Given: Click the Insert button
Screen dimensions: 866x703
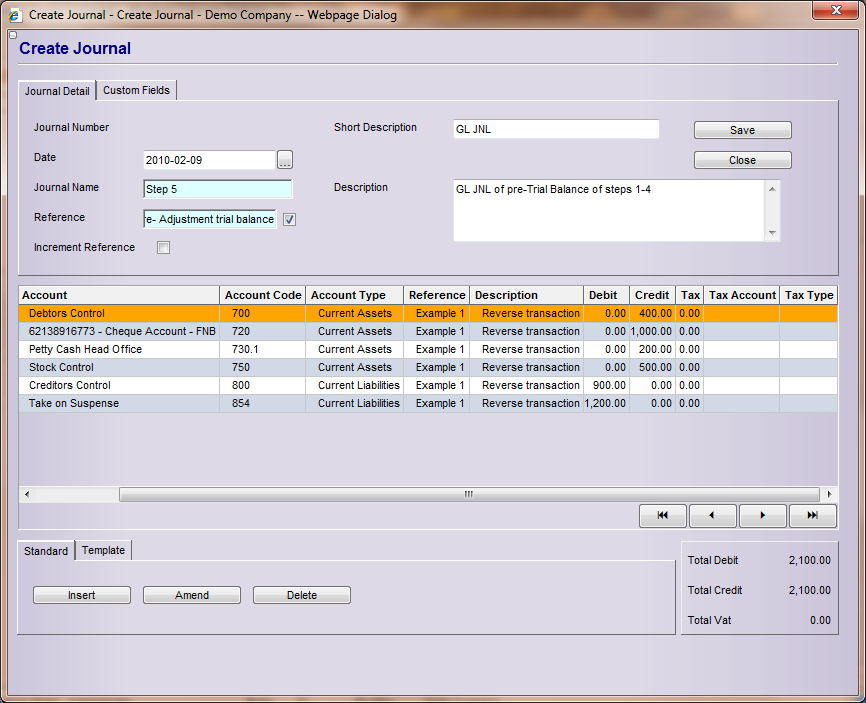Looking at the screenshot, I should (x=82, y=595).
